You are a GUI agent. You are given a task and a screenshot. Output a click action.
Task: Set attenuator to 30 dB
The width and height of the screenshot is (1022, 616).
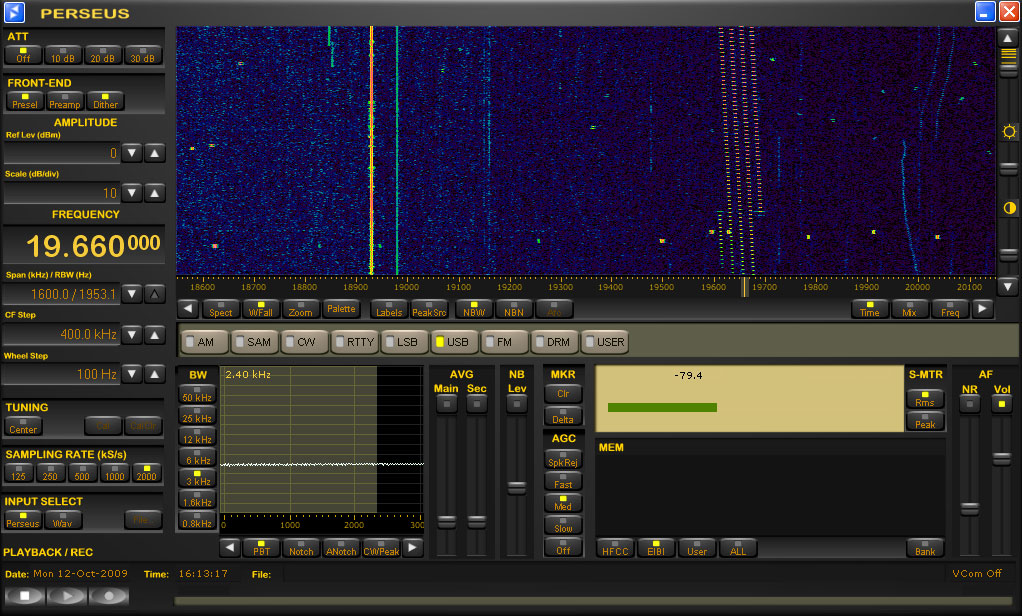point(143,55)
